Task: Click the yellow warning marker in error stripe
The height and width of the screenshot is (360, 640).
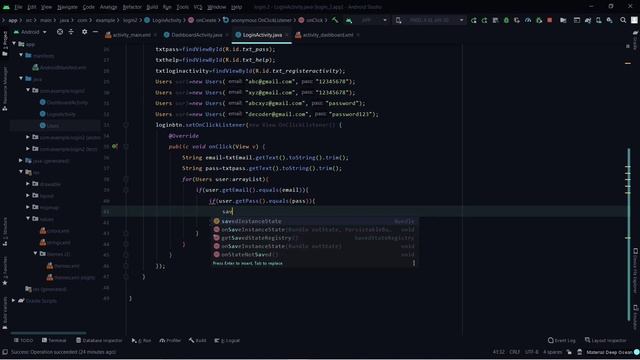Action: click(628, 63)
